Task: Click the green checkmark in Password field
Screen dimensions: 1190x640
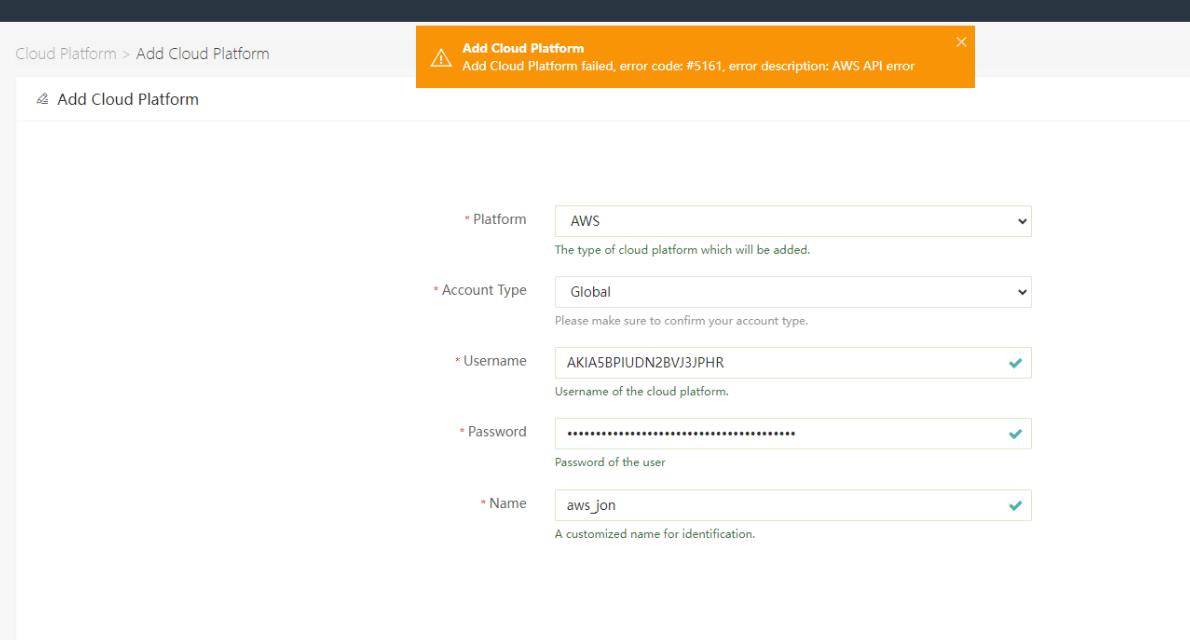Action: [1015, 434]
